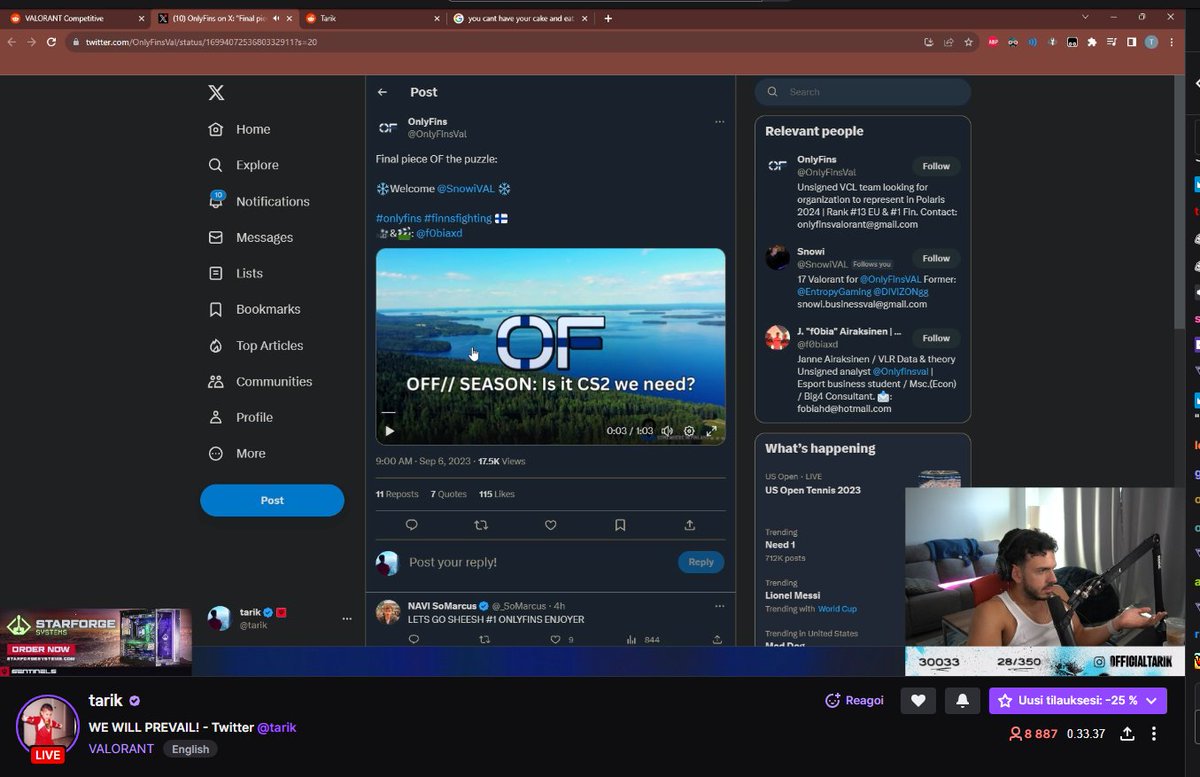Like the NAVI SoMarcus reply
Image resolution: width=1200 pixels, height=777 pixels.
pyautogui.click(x=555, y=639)
